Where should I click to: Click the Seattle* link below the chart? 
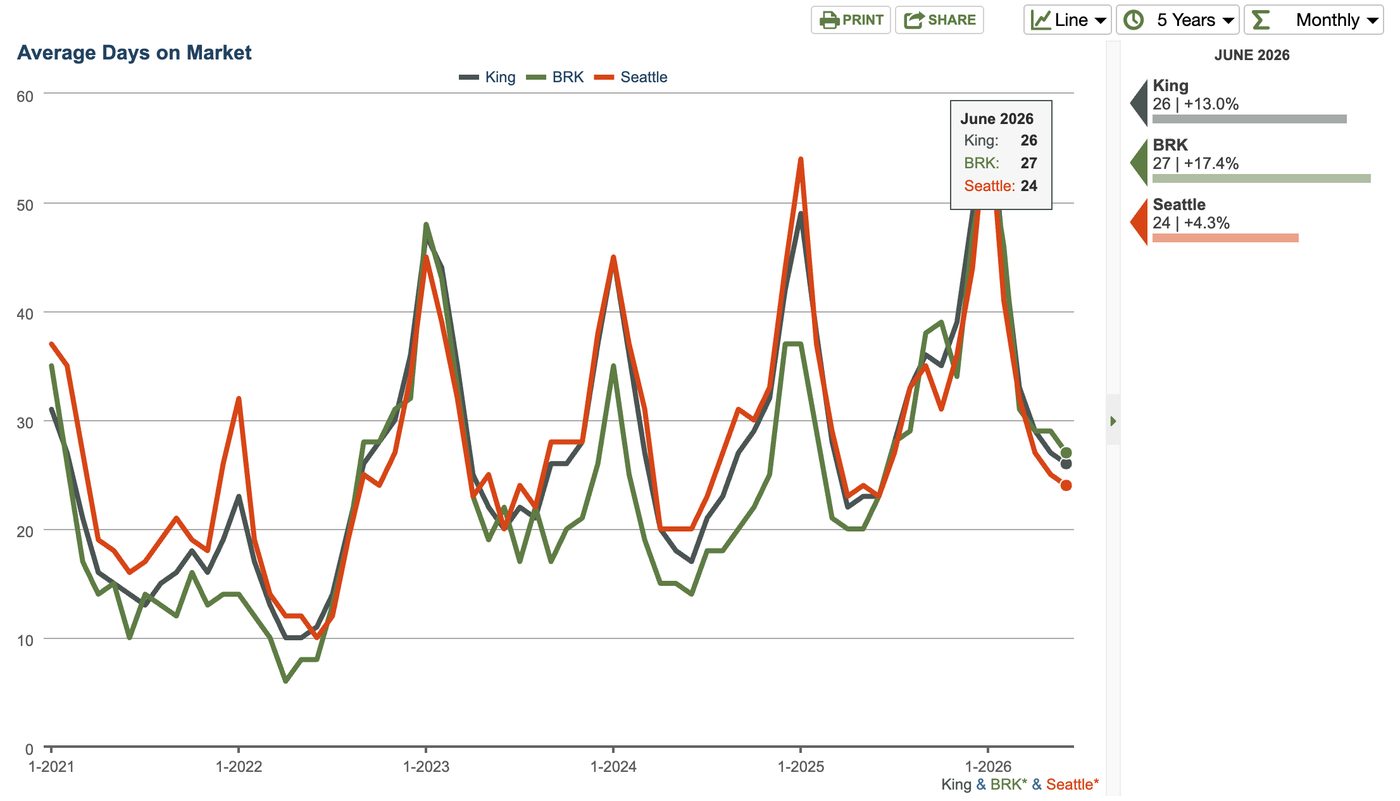pos(1072,784)
